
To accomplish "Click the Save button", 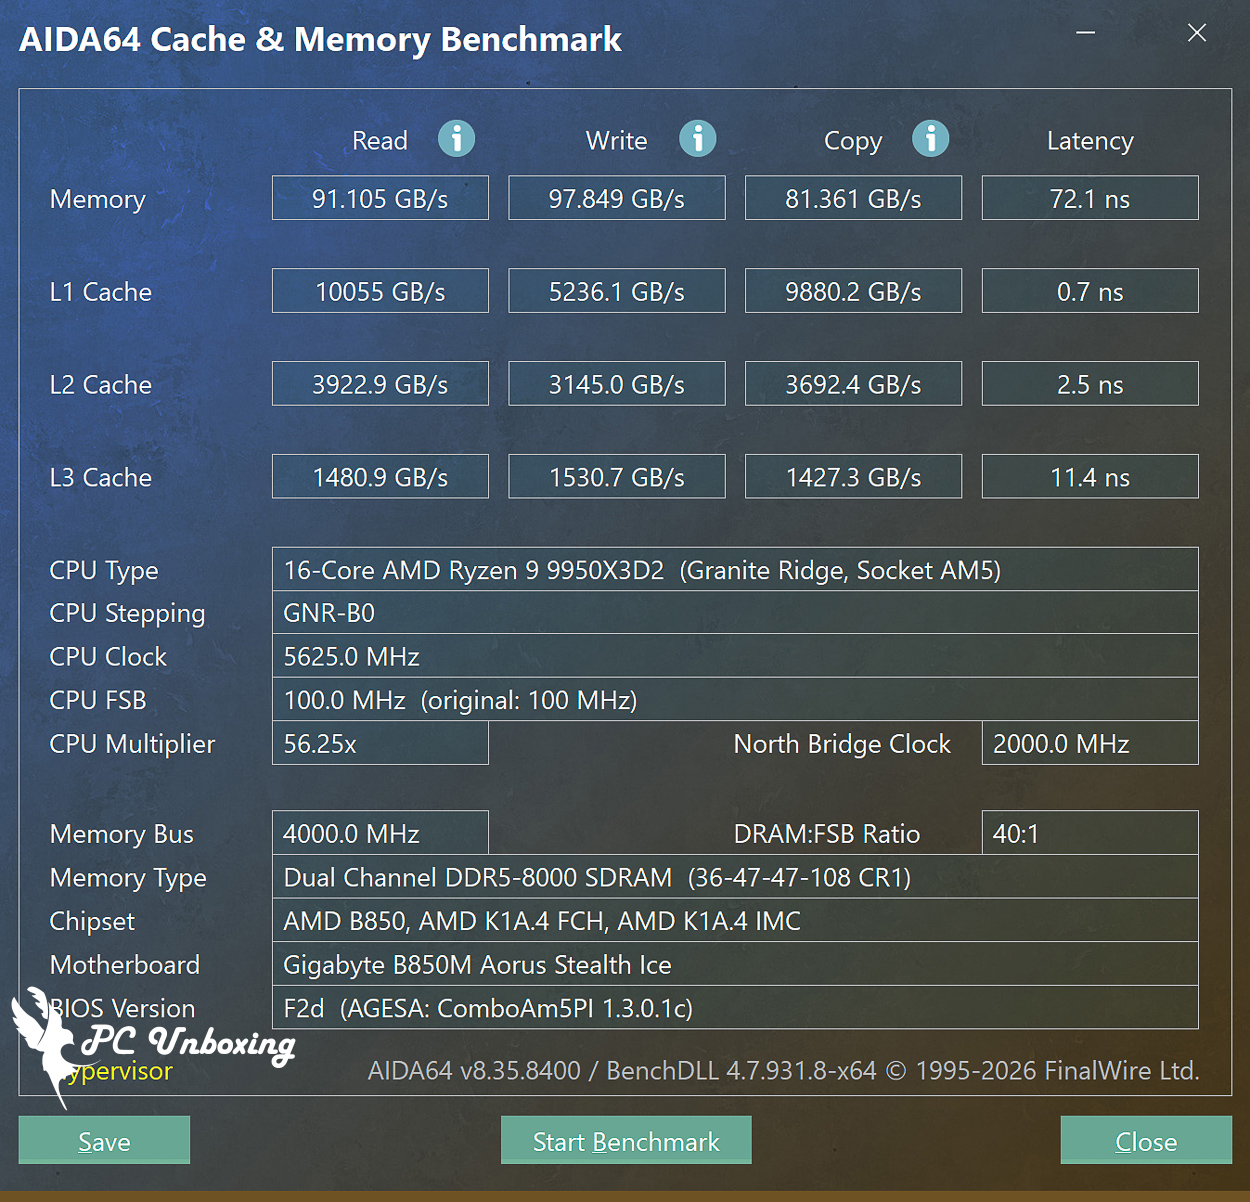I will pos(104,1140).
